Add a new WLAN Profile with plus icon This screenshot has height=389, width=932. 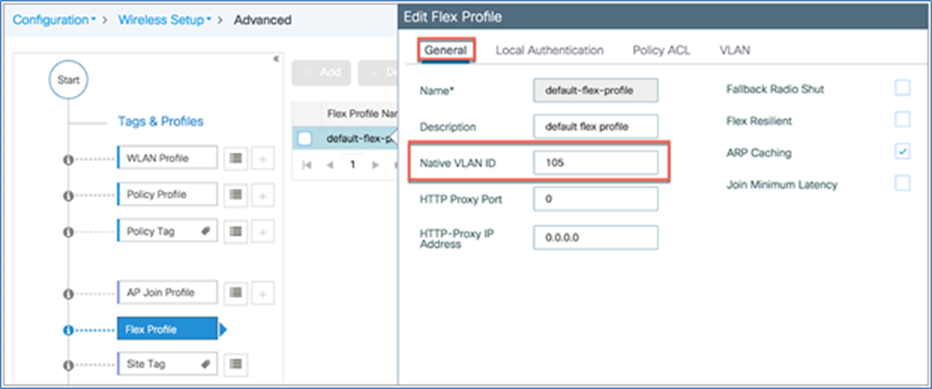point(263,158)
